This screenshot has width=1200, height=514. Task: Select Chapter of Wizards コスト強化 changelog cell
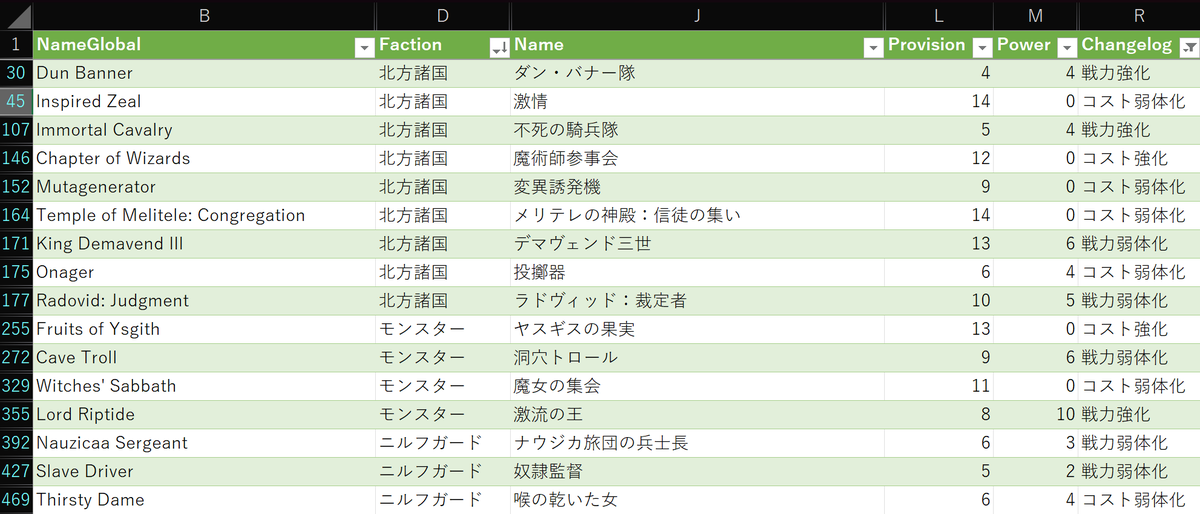coord(1139,158)
